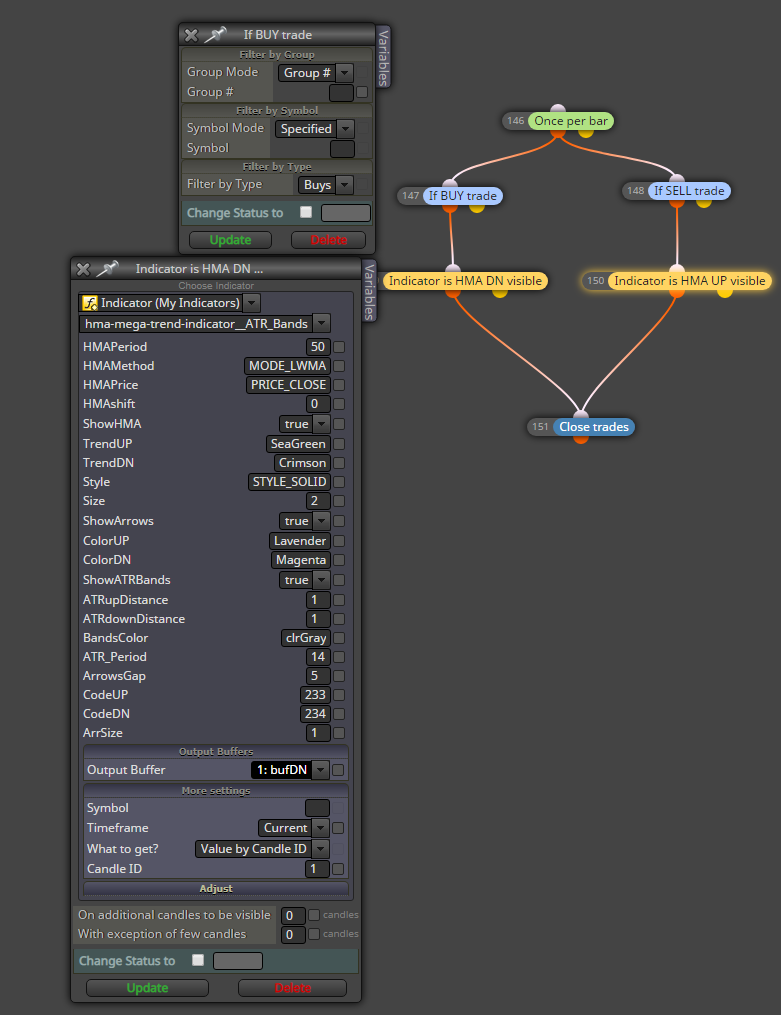Click ColorDN Magenta color field
Viewport: 781px width, 1015px height.
(301, 560)
